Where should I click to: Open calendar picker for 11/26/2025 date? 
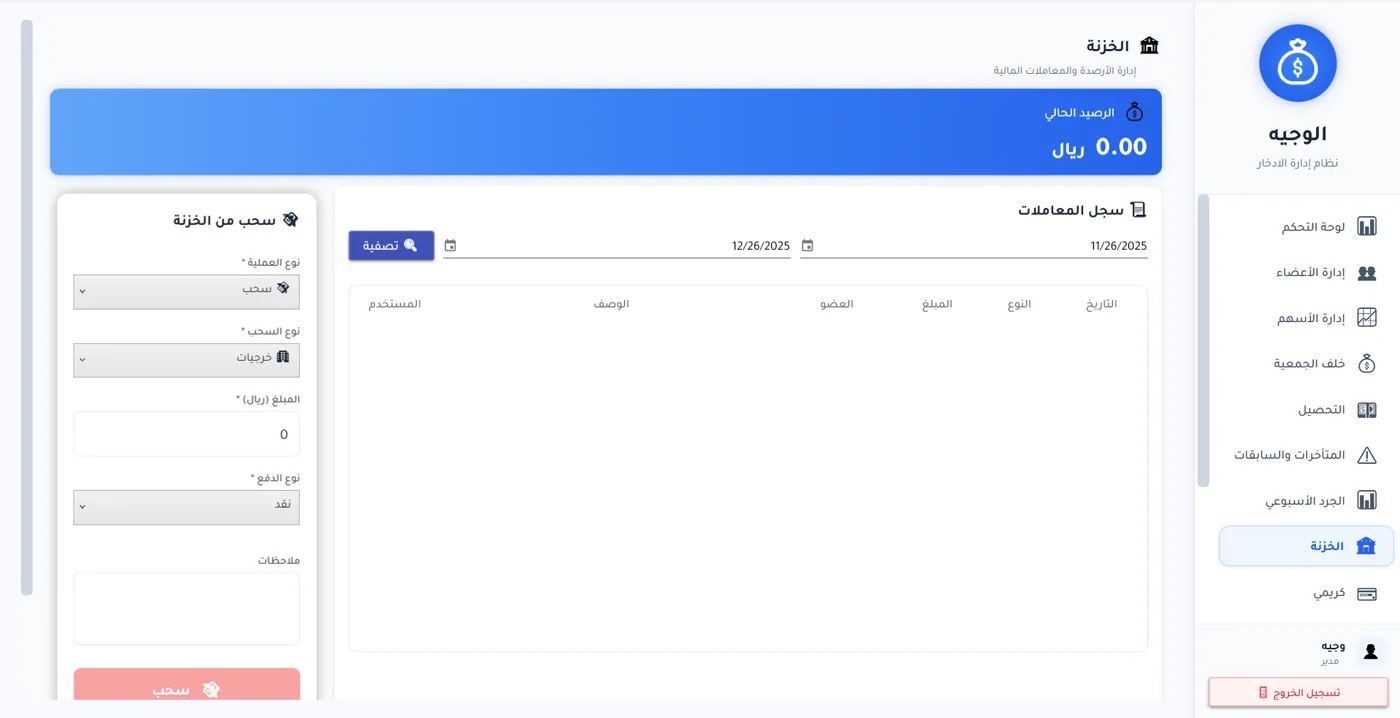click(807, 246)
